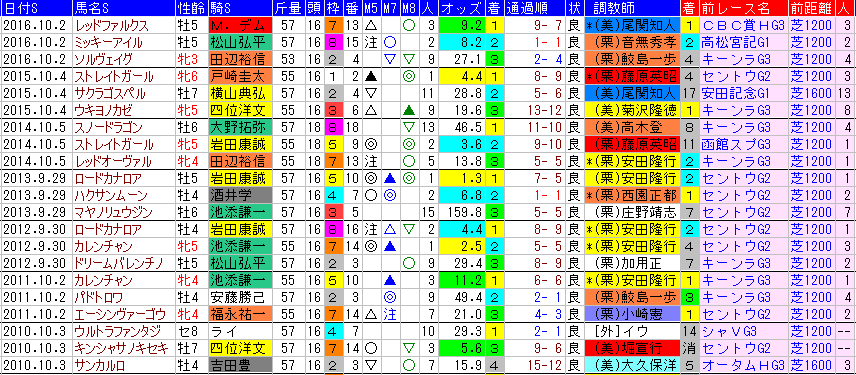
Task: Select trainer cell (栗)庄野靖志
Action: pyautogui.click(x=631, y=212)
